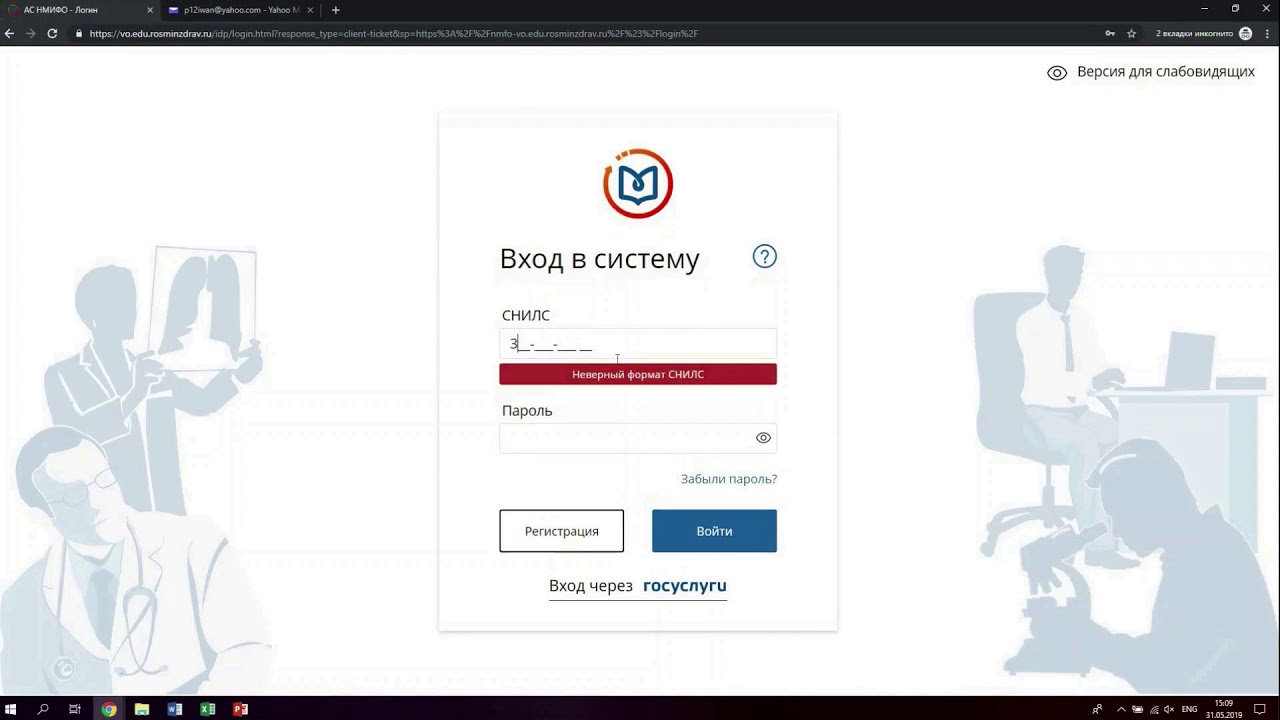
Task: Open File Explorer from taskbar
Action: click(142, 709)
